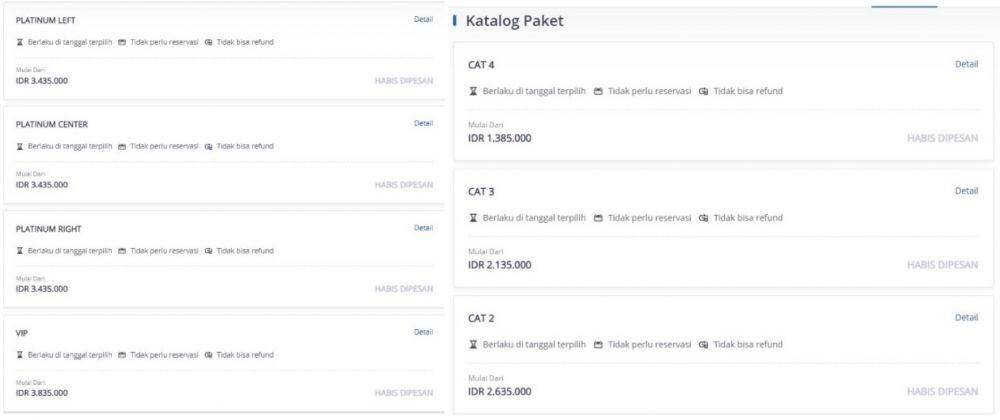Click calendar icon in CAT 4 package
The width and height of the screenshot is (1000, 420).
[598, 91]
